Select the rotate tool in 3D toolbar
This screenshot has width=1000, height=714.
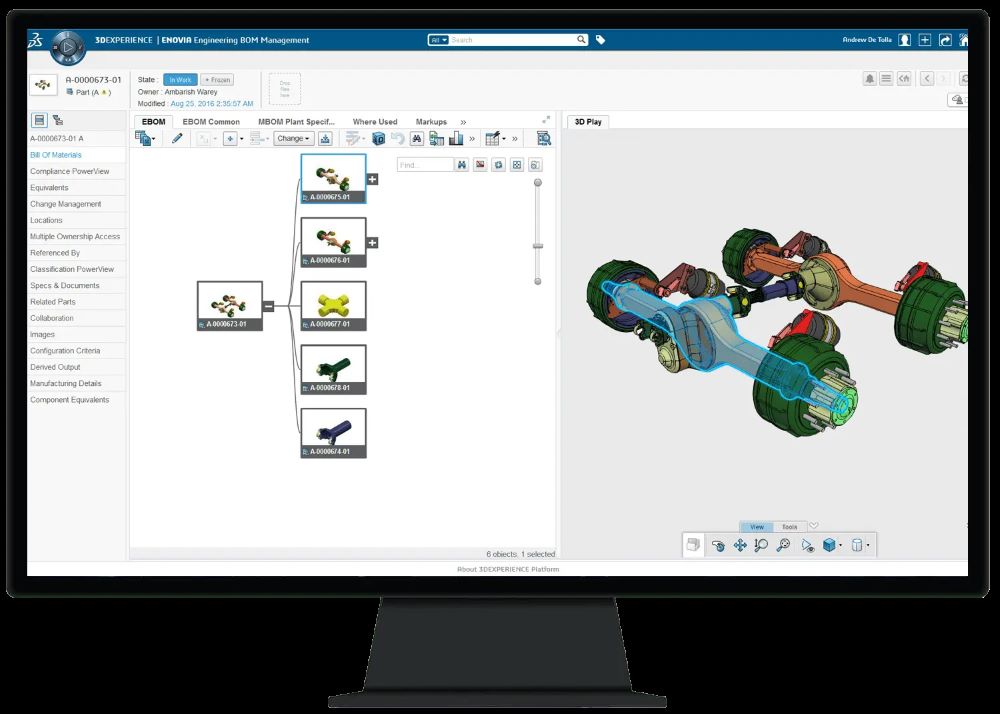tap(718, 546)
